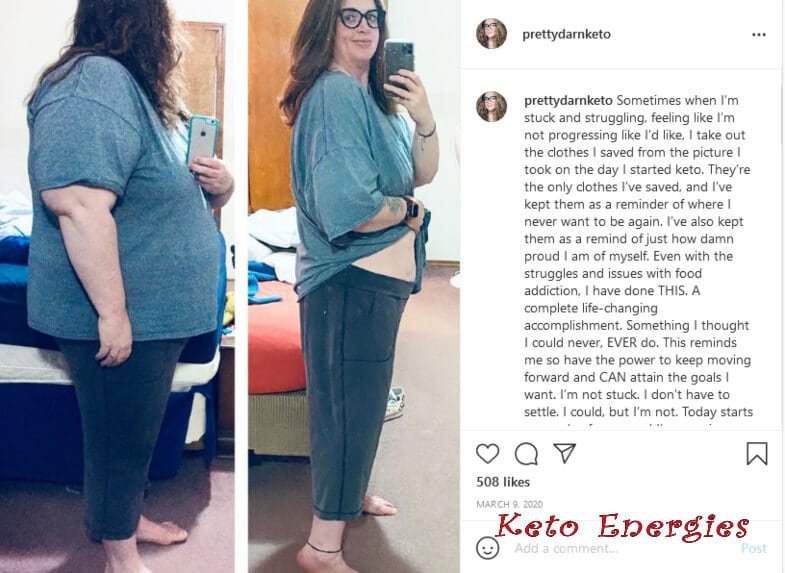
Task: Select the after mirror selfie photo
Action: click(354, 286)
